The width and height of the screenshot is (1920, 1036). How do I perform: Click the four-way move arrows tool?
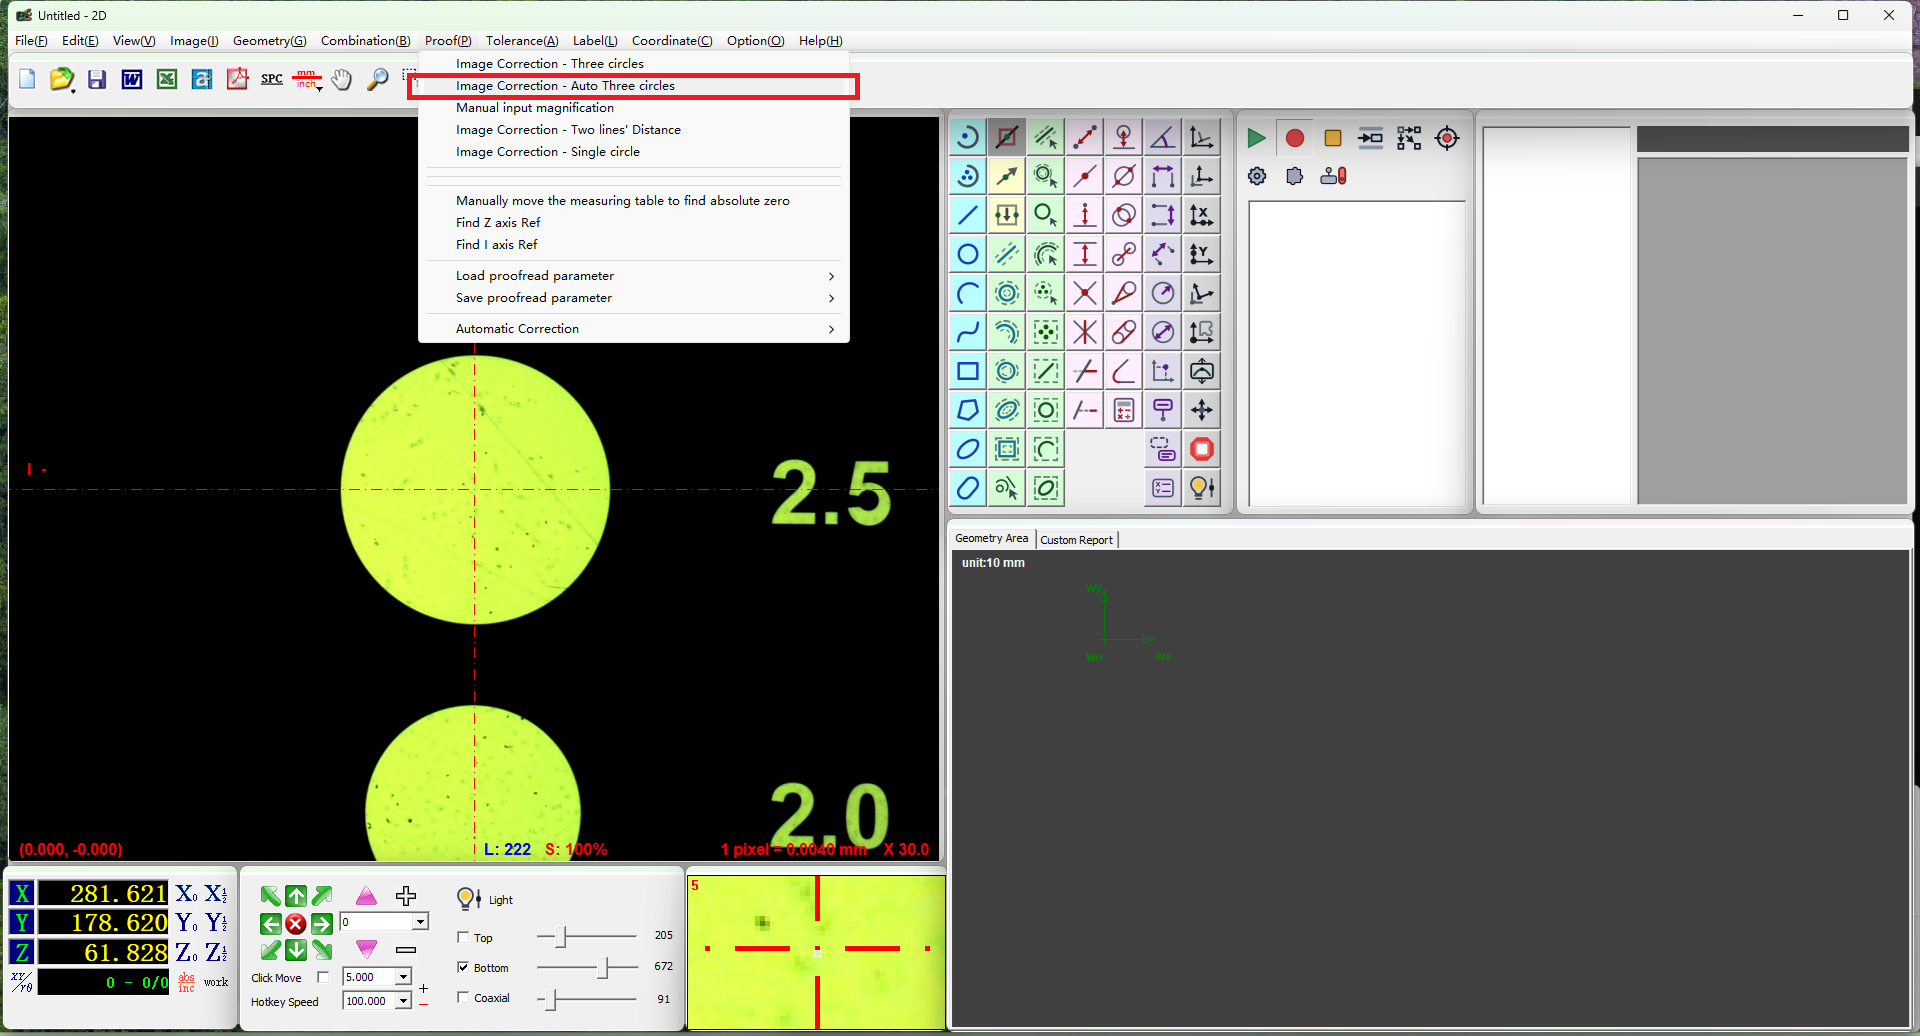point(1202,410)
